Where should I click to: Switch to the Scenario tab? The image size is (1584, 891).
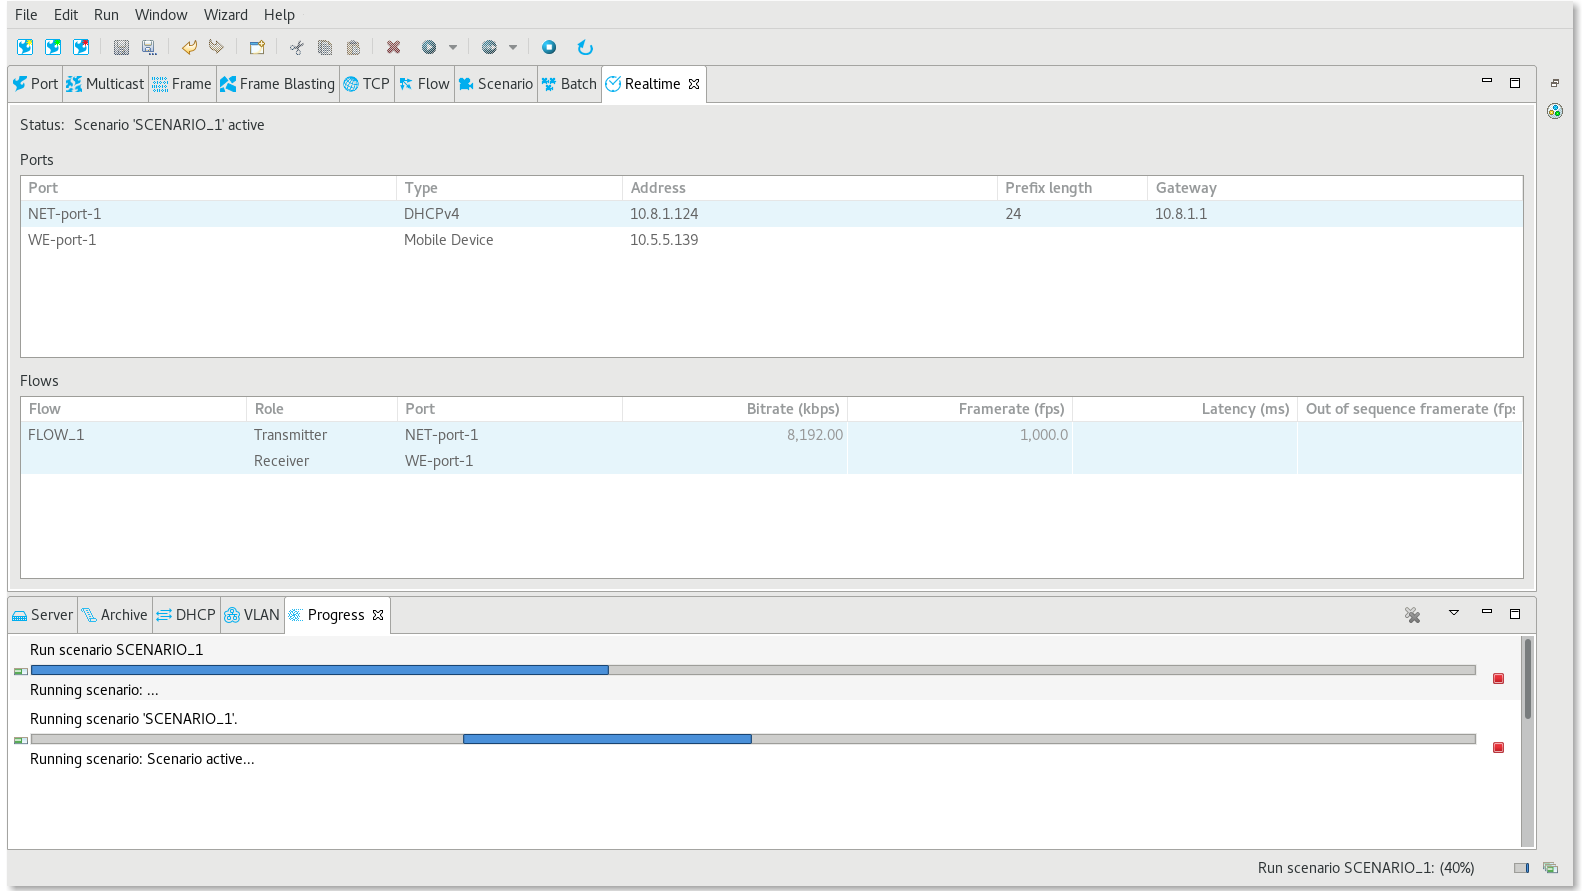click(496, 84)
